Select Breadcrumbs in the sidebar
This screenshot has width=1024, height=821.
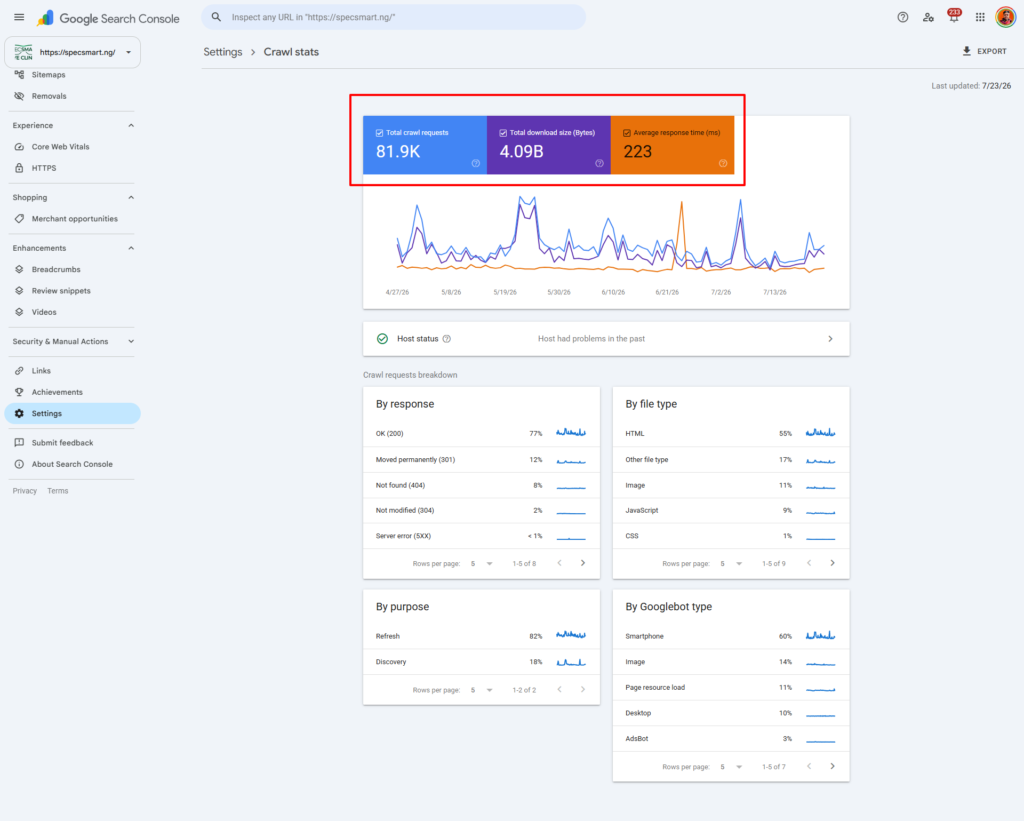coord(56,269)
